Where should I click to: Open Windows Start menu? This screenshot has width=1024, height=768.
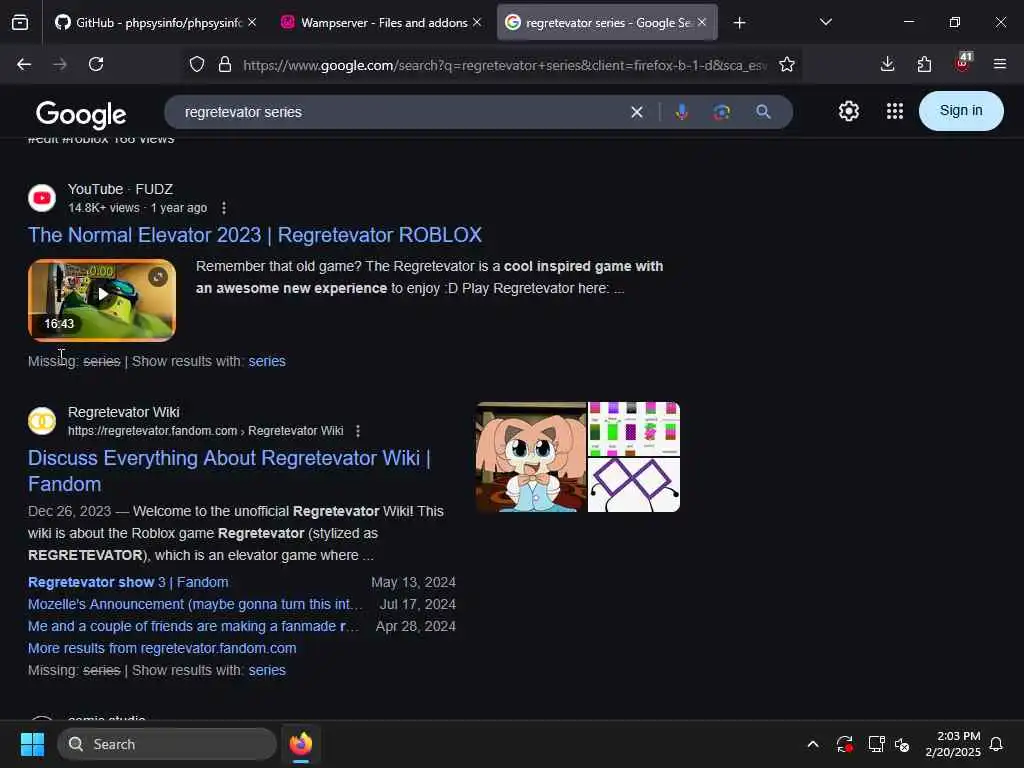coord(32,744)
